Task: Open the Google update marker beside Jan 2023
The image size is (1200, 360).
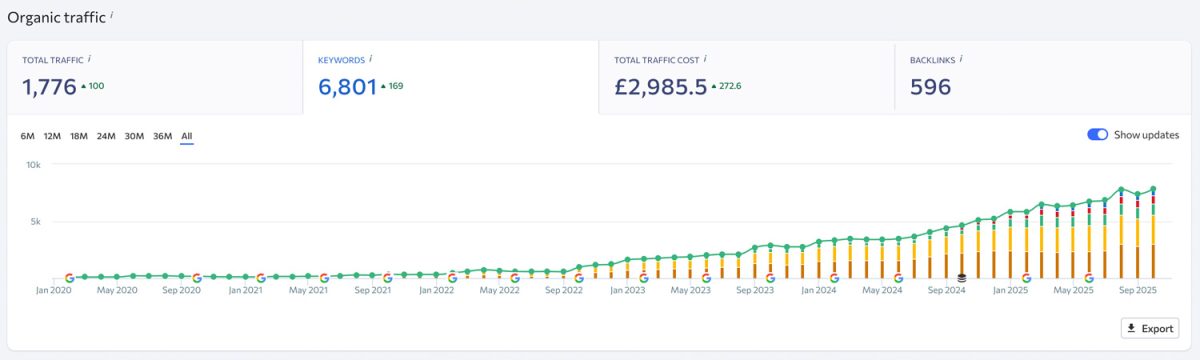Action: (x=643, y=278)
